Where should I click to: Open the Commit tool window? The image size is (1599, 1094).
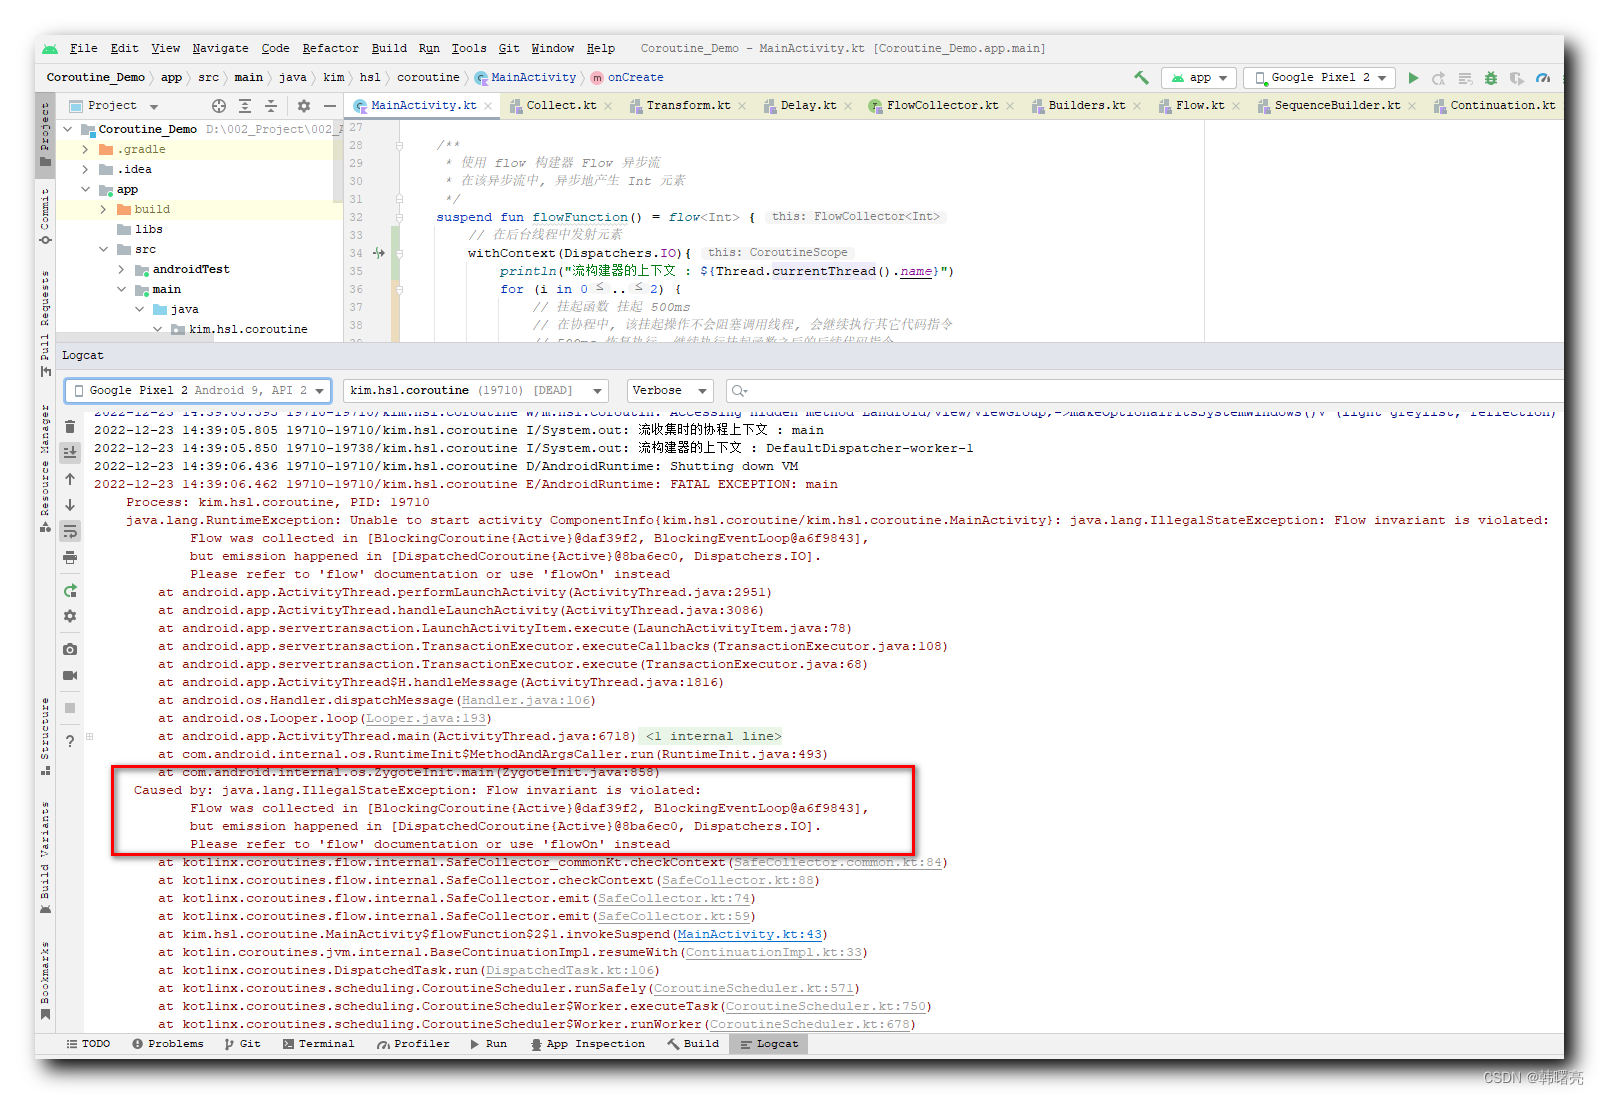pyautogui.click(x=45, y=217)
